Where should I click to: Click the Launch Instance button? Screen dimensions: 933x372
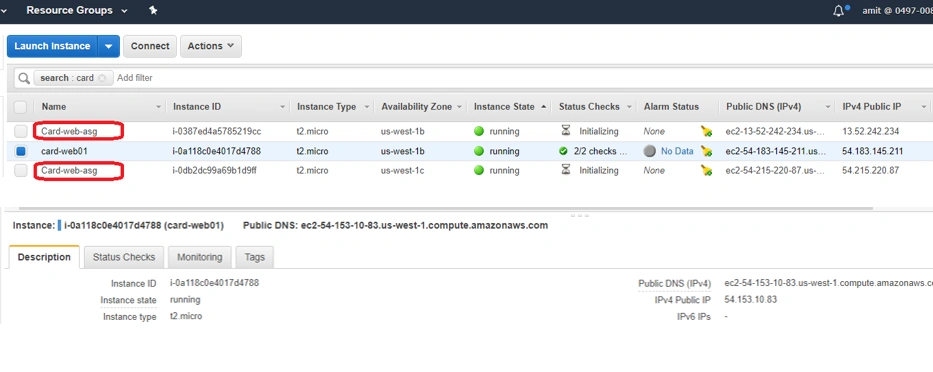pos(52,46)
